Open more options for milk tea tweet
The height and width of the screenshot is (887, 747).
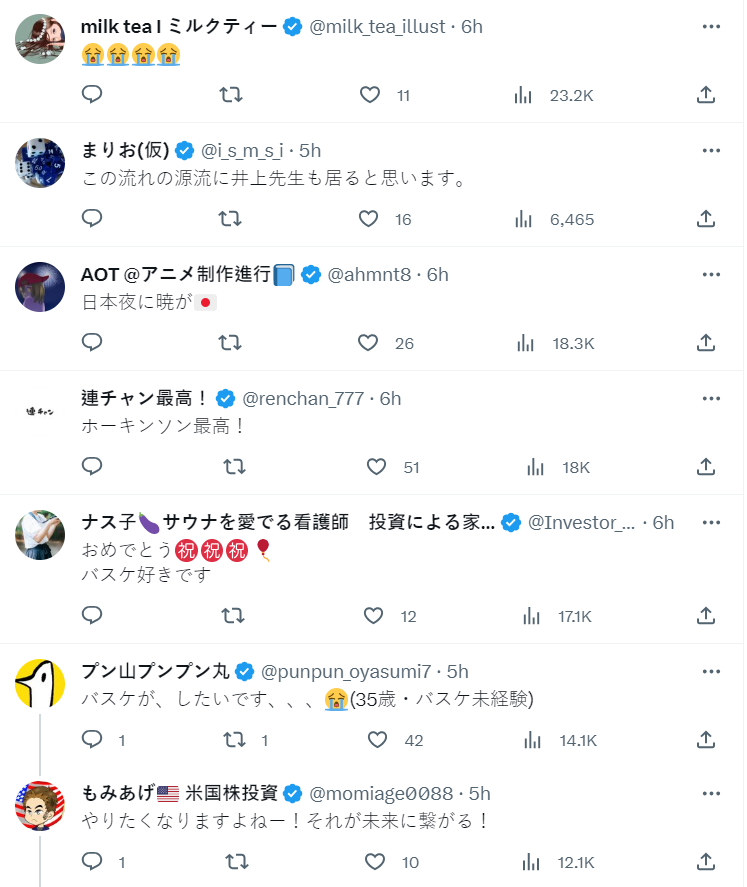[711, 27]
